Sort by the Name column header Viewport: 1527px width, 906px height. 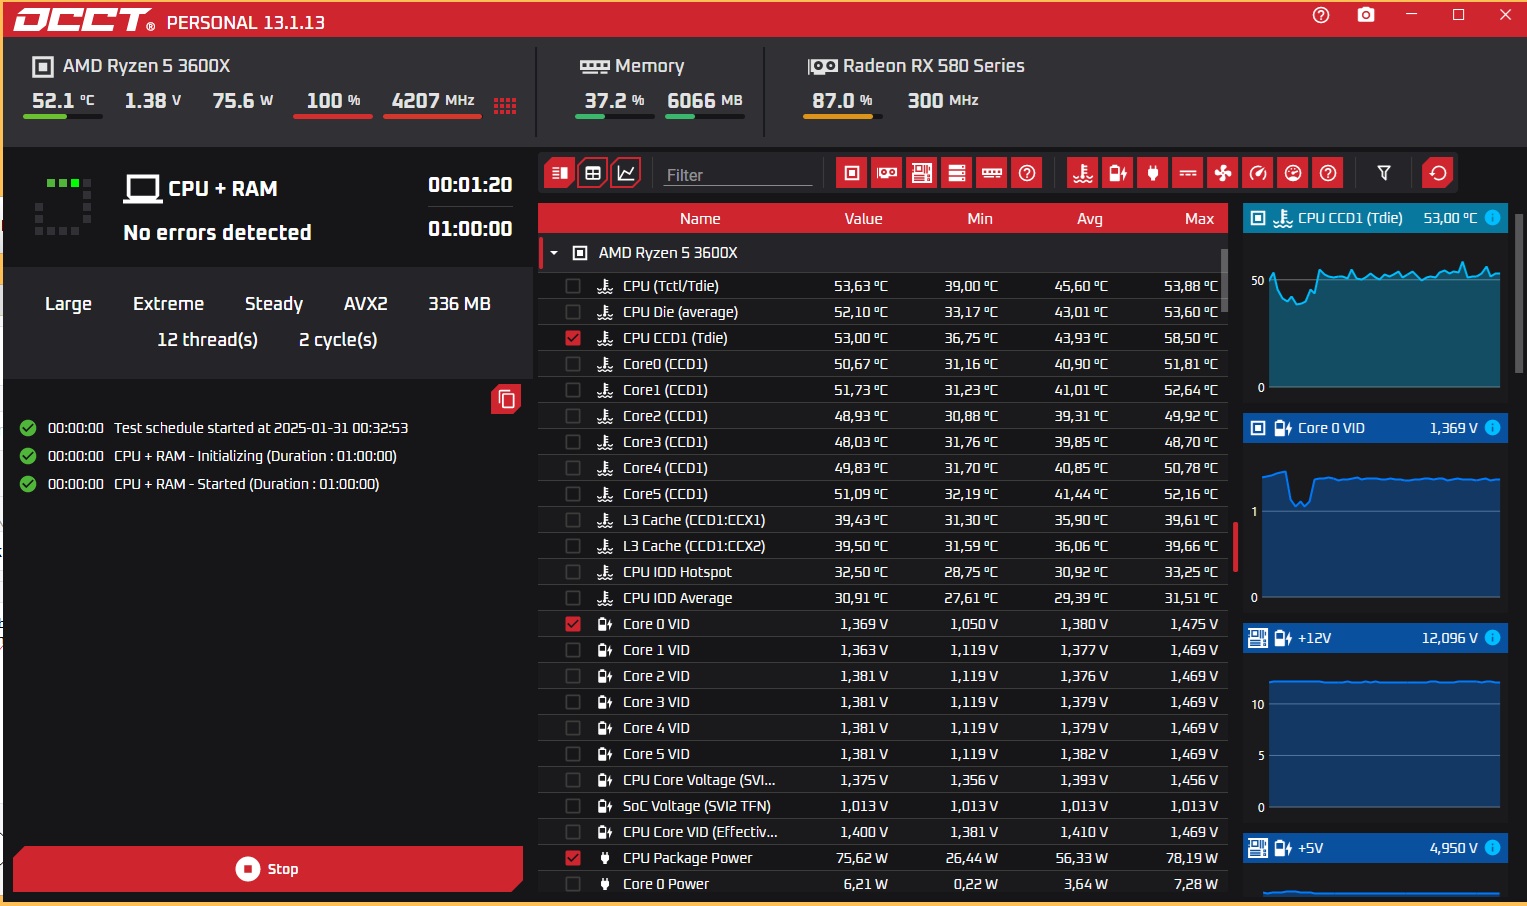click(700, 218)
